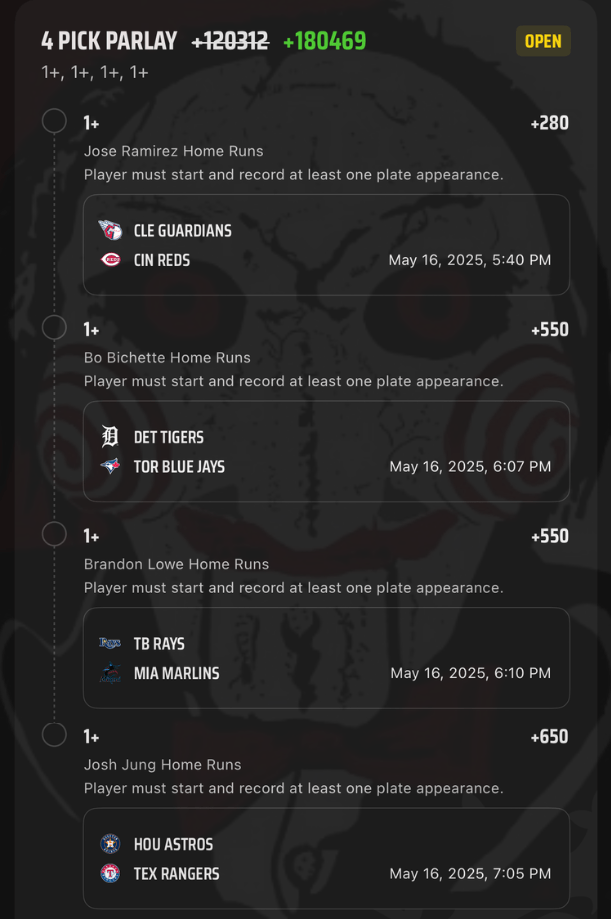Select the Jose Ramirez leg status circle

54,122
